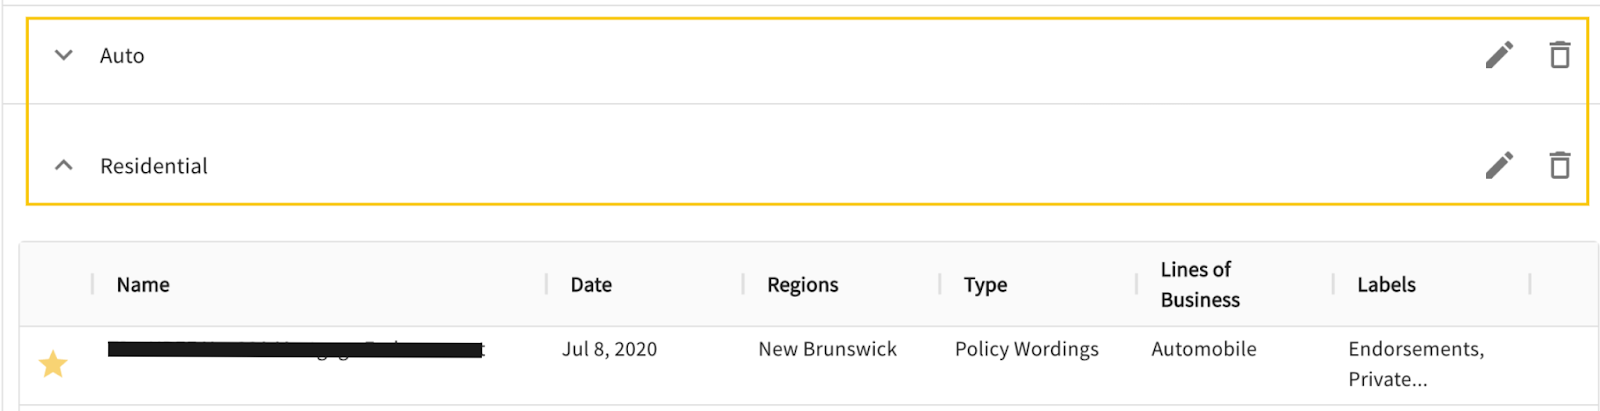Sort by the Name column header
This screenshot has width=1600, height=411.
coord(143,285)
